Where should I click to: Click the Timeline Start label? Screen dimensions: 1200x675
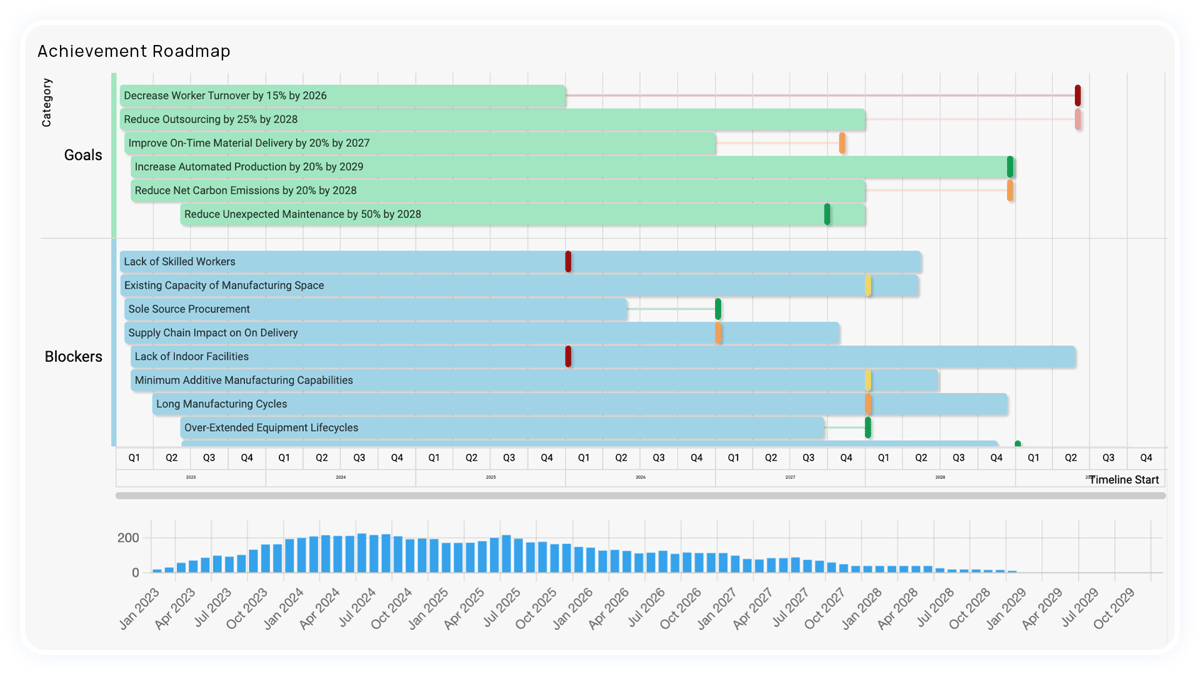(x=1122, y=479)
